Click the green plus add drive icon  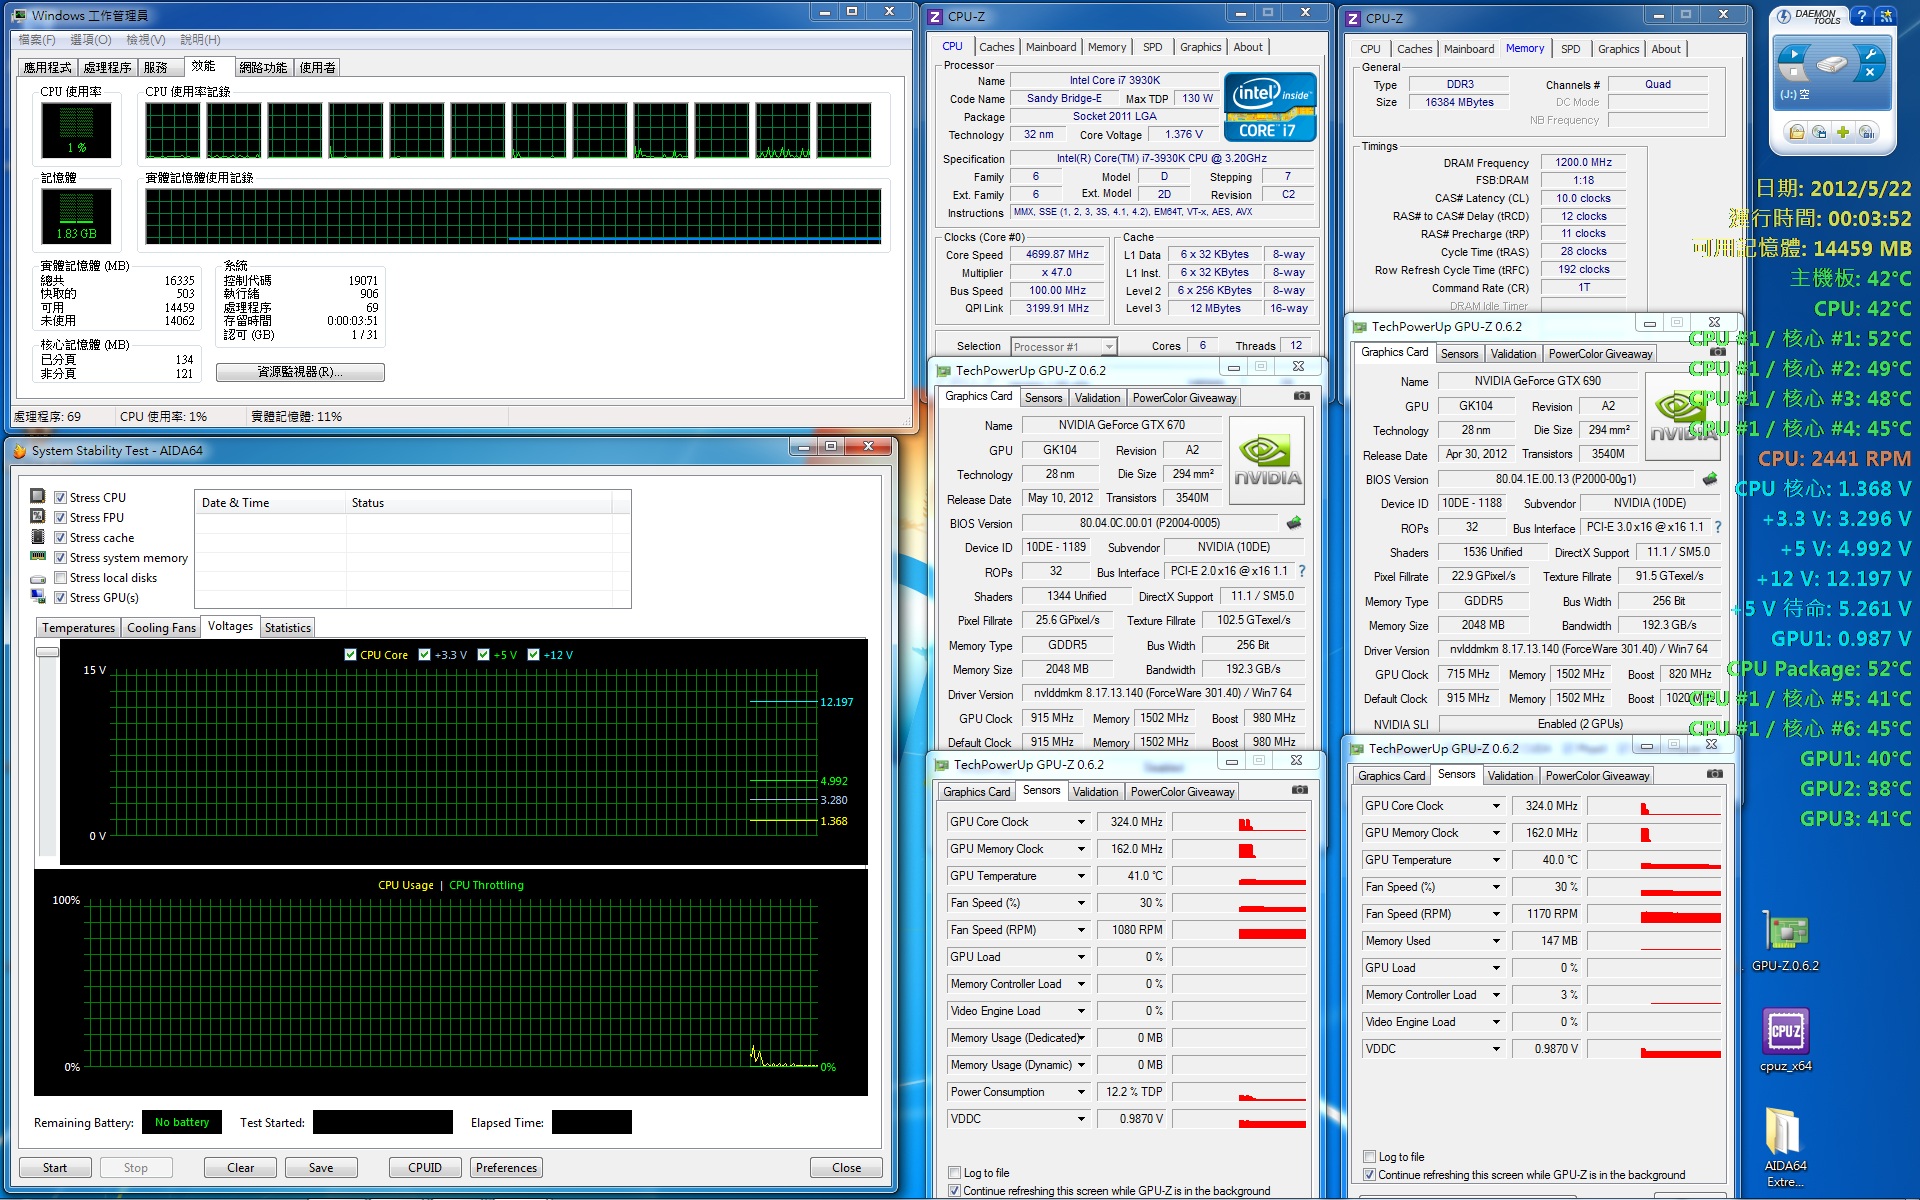pyautogui.click(x=1843, y=132)
